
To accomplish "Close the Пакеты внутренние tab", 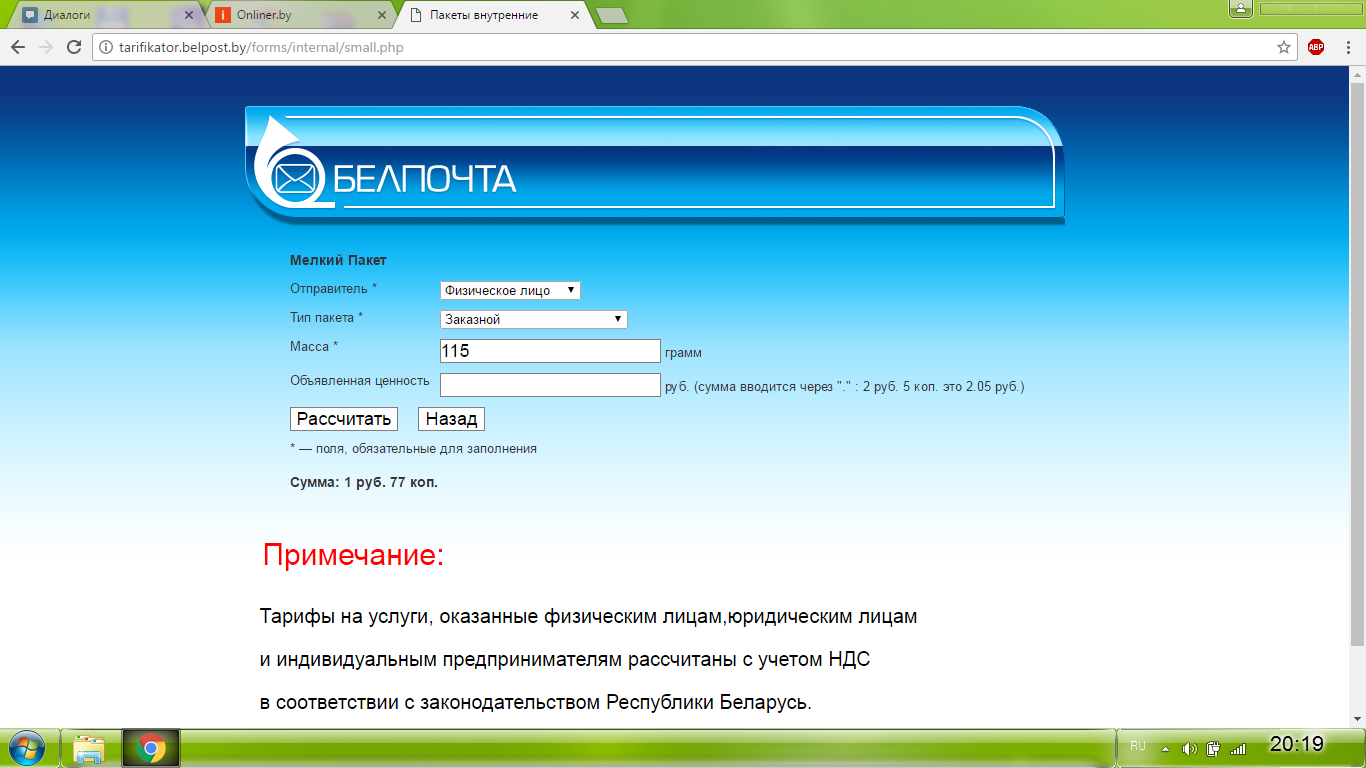I will click(574, 15).
